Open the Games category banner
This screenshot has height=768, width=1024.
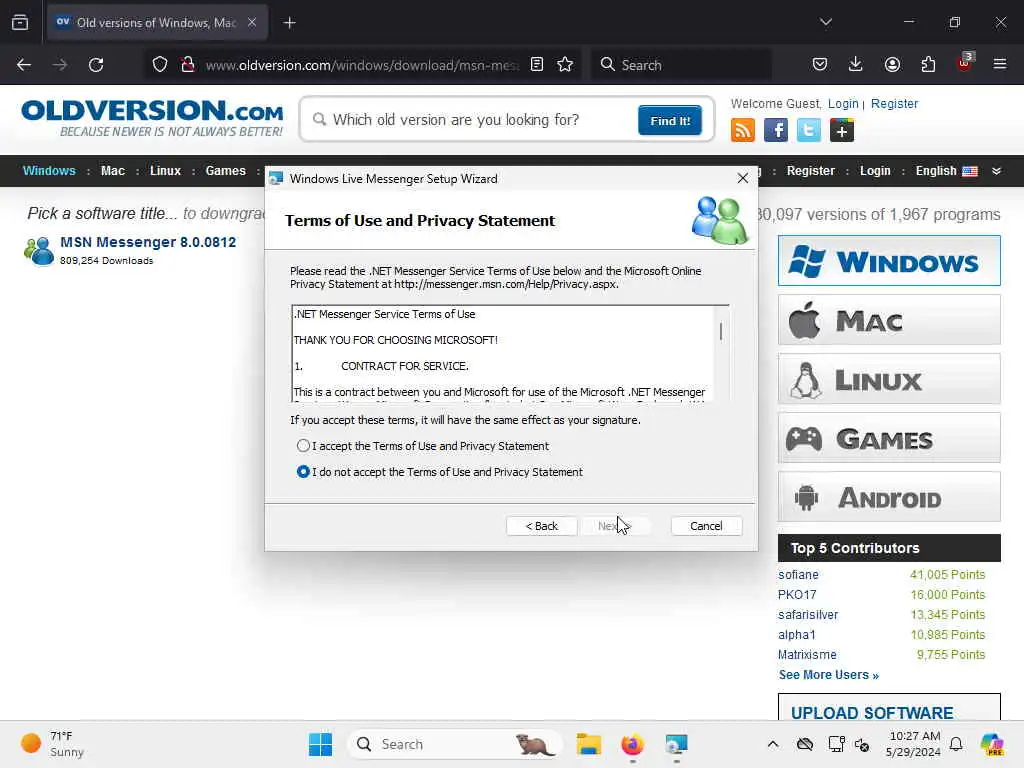coord(889,438)
